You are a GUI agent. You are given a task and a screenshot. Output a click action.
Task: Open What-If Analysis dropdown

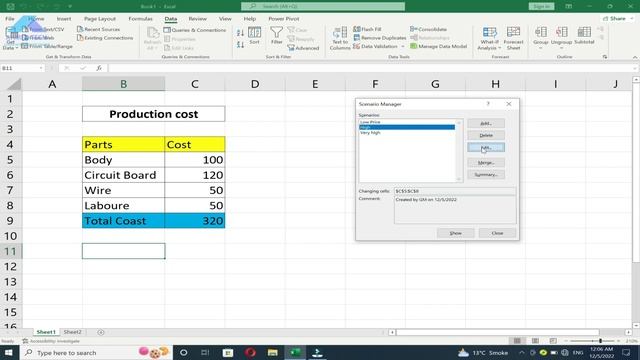pyautogui.click(x=489, y=38)
